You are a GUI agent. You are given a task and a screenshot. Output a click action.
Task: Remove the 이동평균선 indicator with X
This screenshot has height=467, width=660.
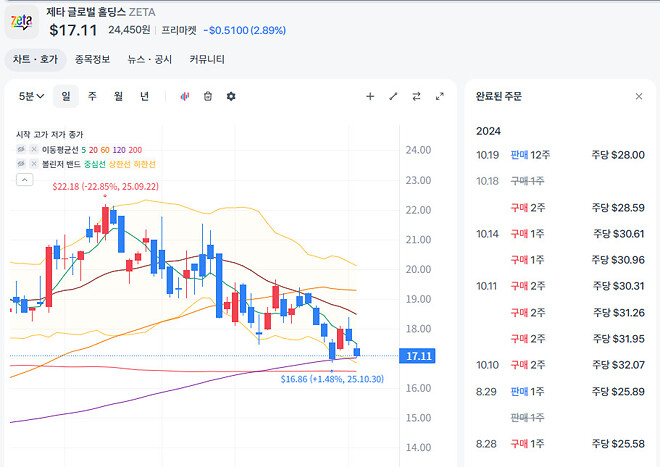(33, 149)
